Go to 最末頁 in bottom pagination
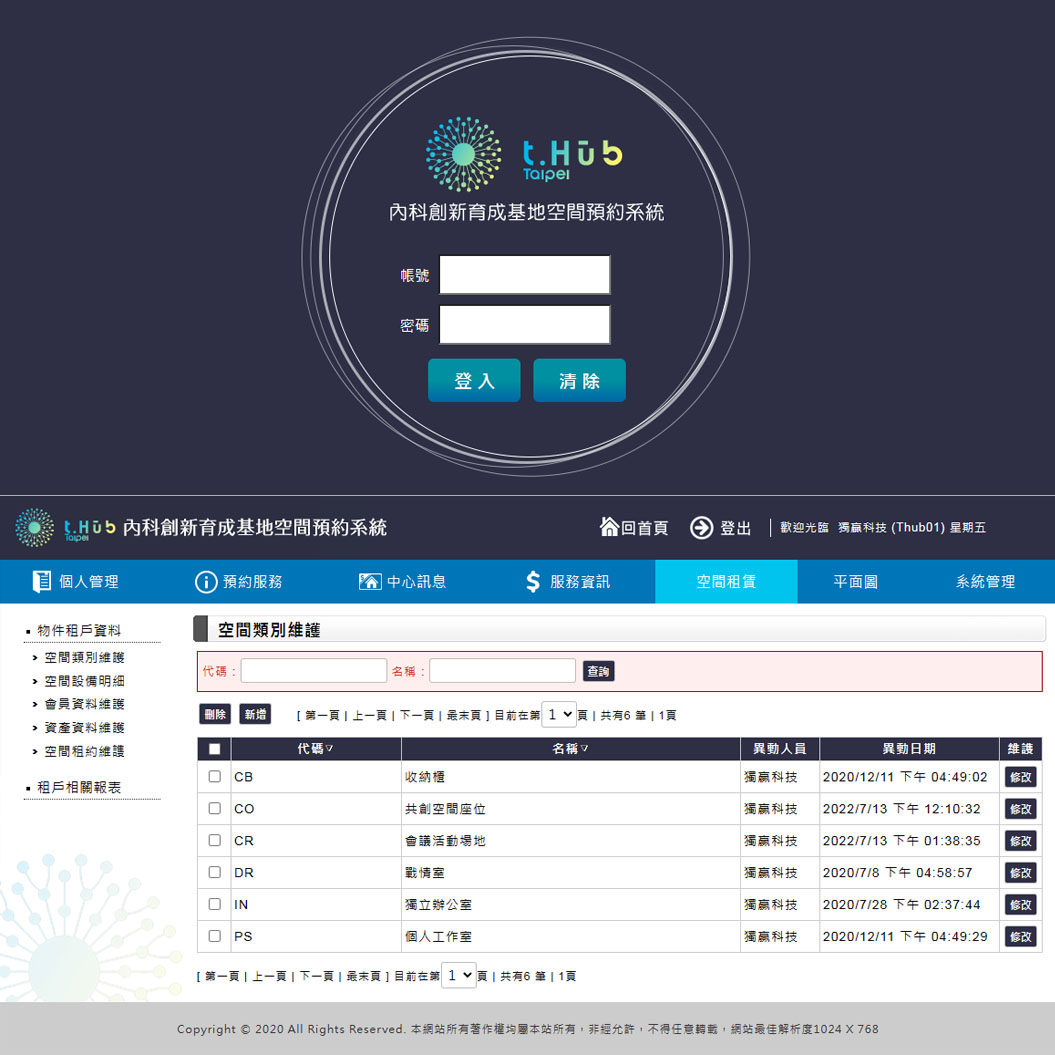Screen dimensions: 1055x1055 [363, 976]
